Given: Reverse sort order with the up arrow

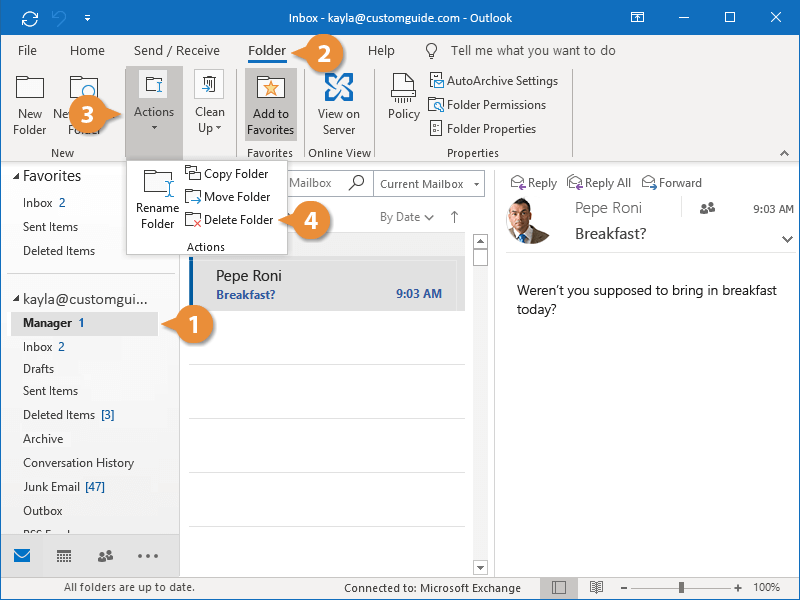Looking at the screenshot, I should pos(454,217).
